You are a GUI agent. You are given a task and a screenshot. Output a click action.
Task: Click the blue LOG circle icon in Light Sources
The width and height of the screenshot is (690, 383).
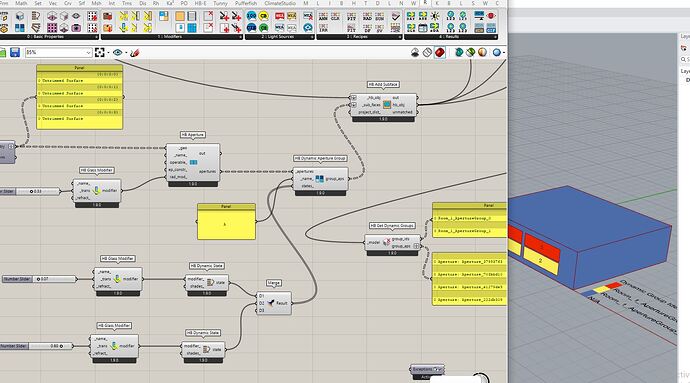click(x=251, y=17)
